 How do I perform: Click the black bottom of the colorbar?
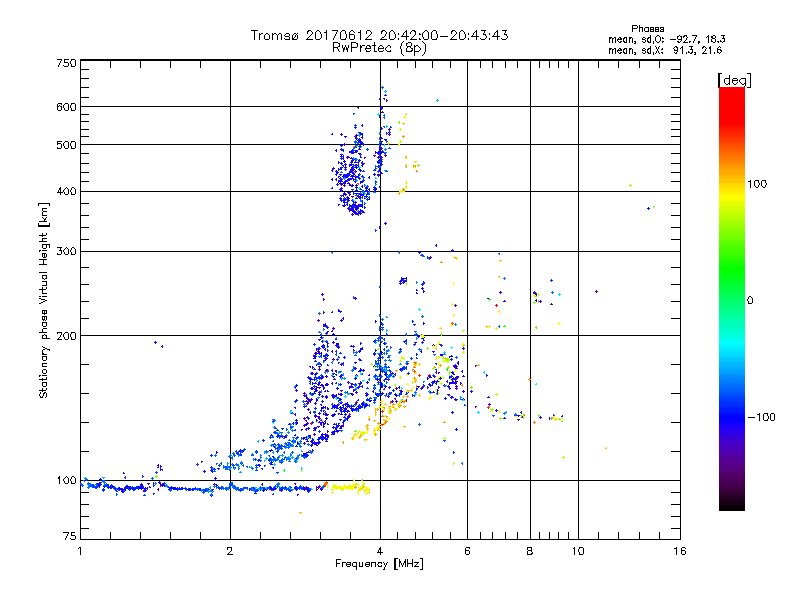pos(732,503)
